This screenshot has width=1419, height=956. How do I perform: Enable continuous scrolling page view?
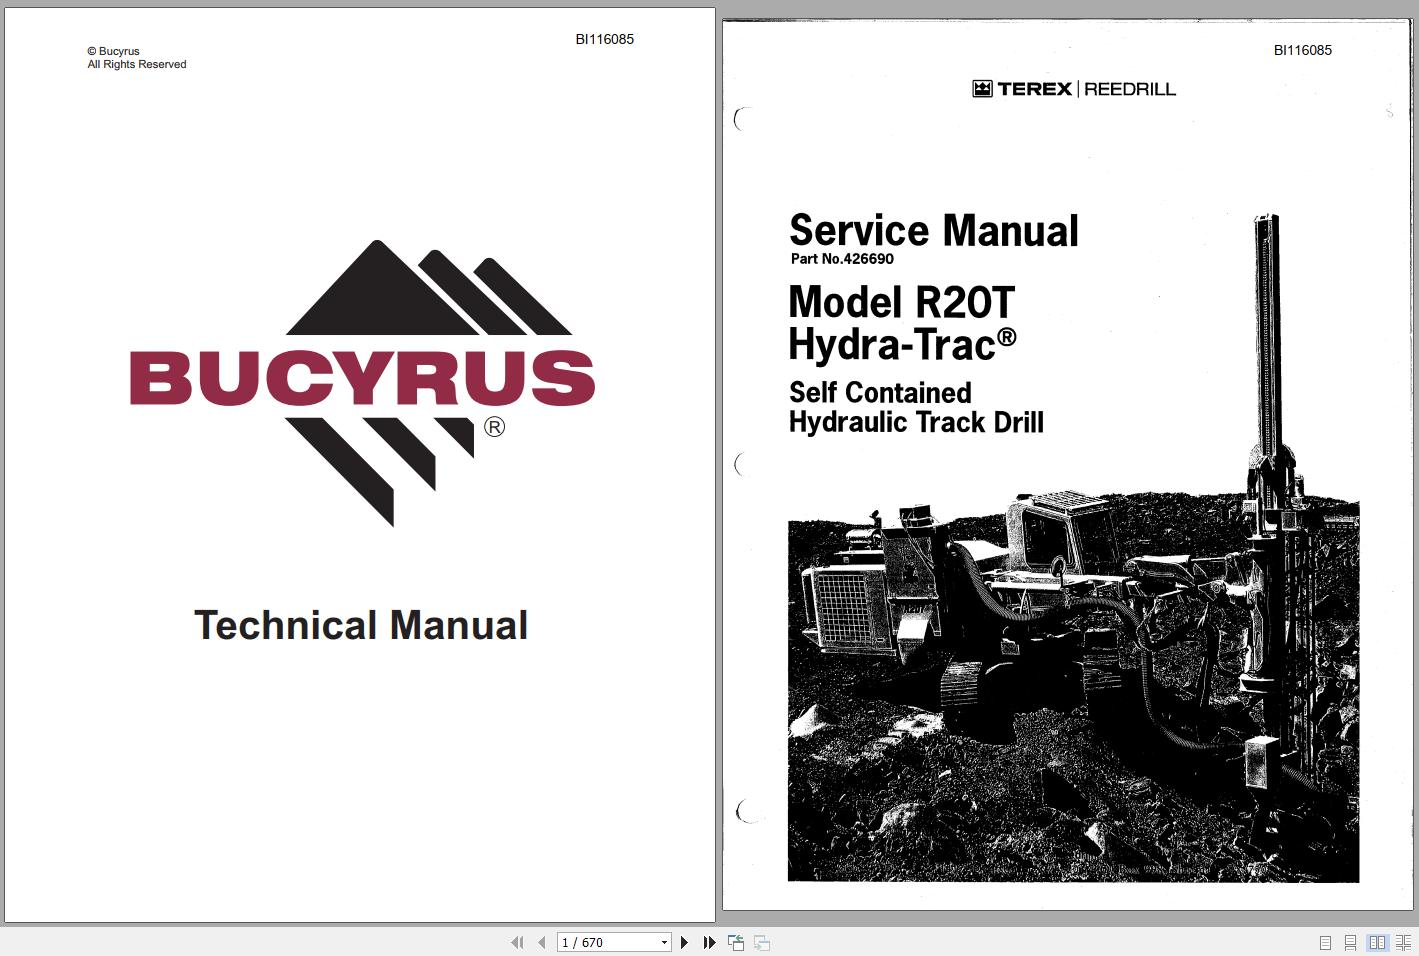point(1350,942)
